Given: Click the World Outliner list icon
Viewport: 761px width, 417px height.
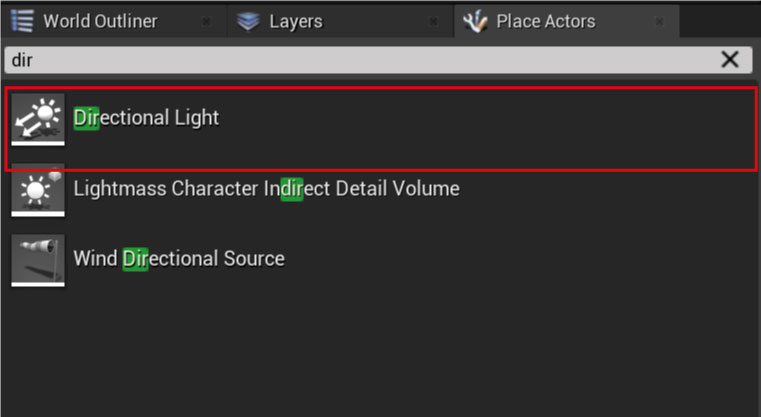Looking at the screenshot, I should coord(21,21).
